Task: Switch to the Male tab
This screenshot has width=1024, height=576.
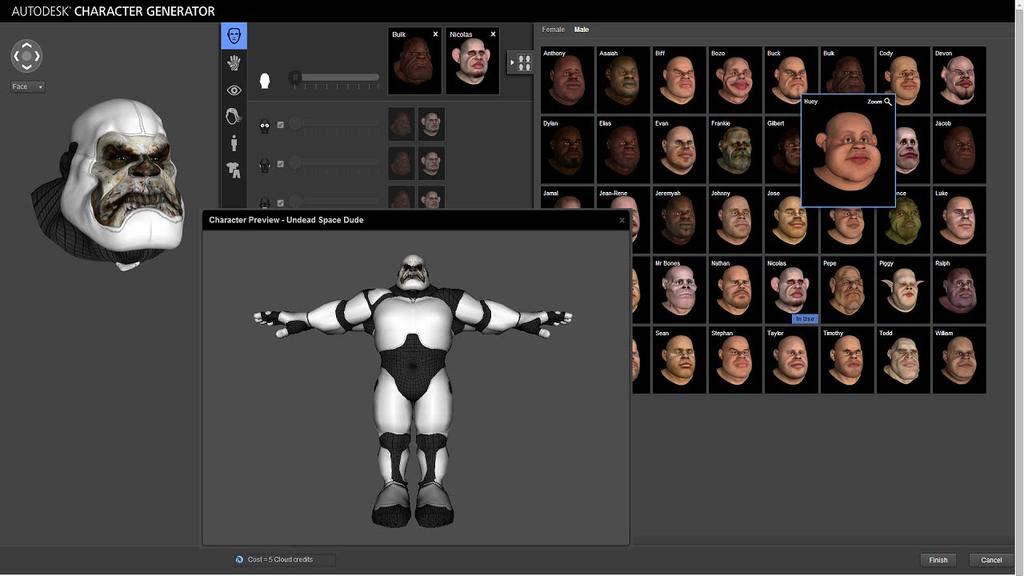Action: click(581, 29)
